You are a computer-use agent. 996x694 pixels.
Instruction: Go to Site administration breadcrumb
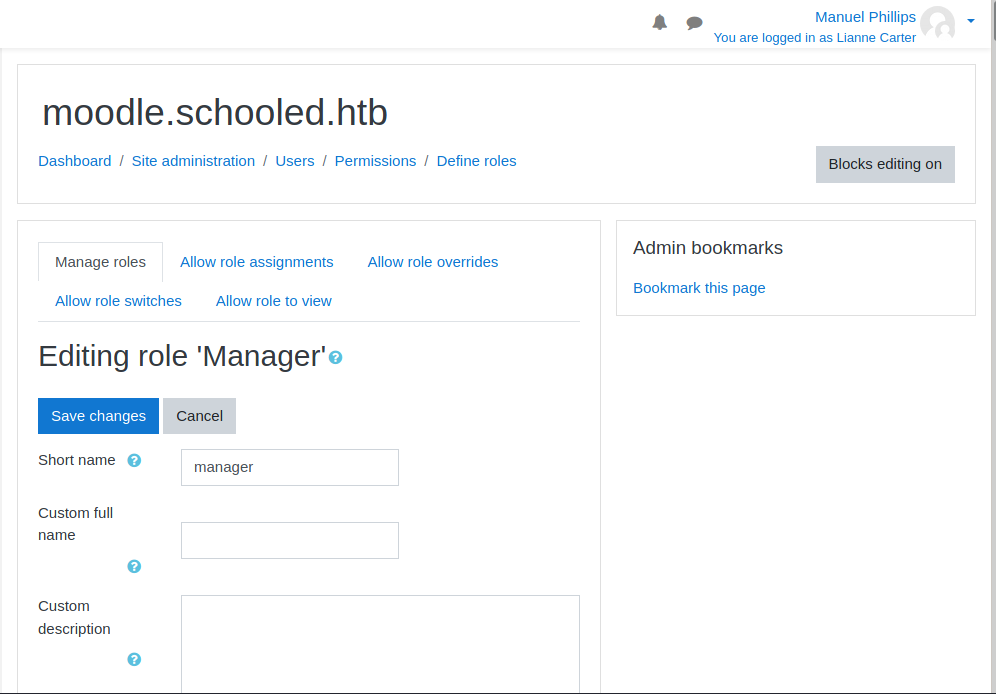[x=193, y=161]
